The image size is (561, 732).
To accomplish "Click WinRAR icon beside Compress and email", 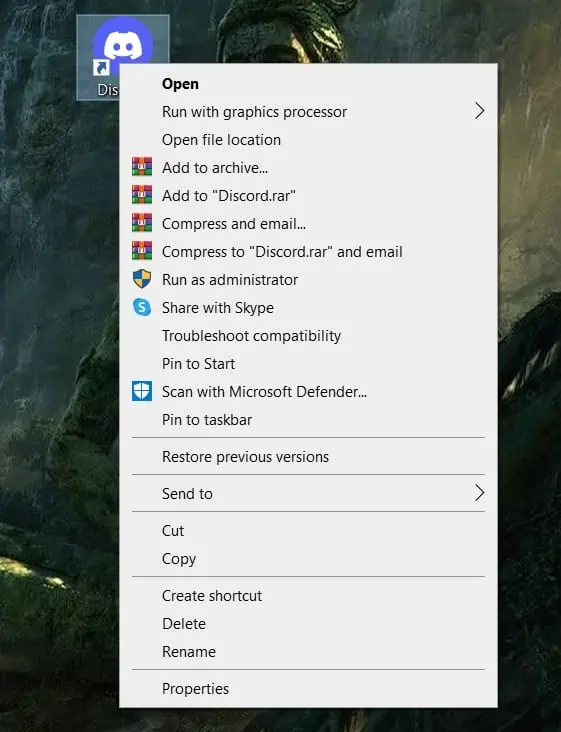I will [x=142, y=223].
